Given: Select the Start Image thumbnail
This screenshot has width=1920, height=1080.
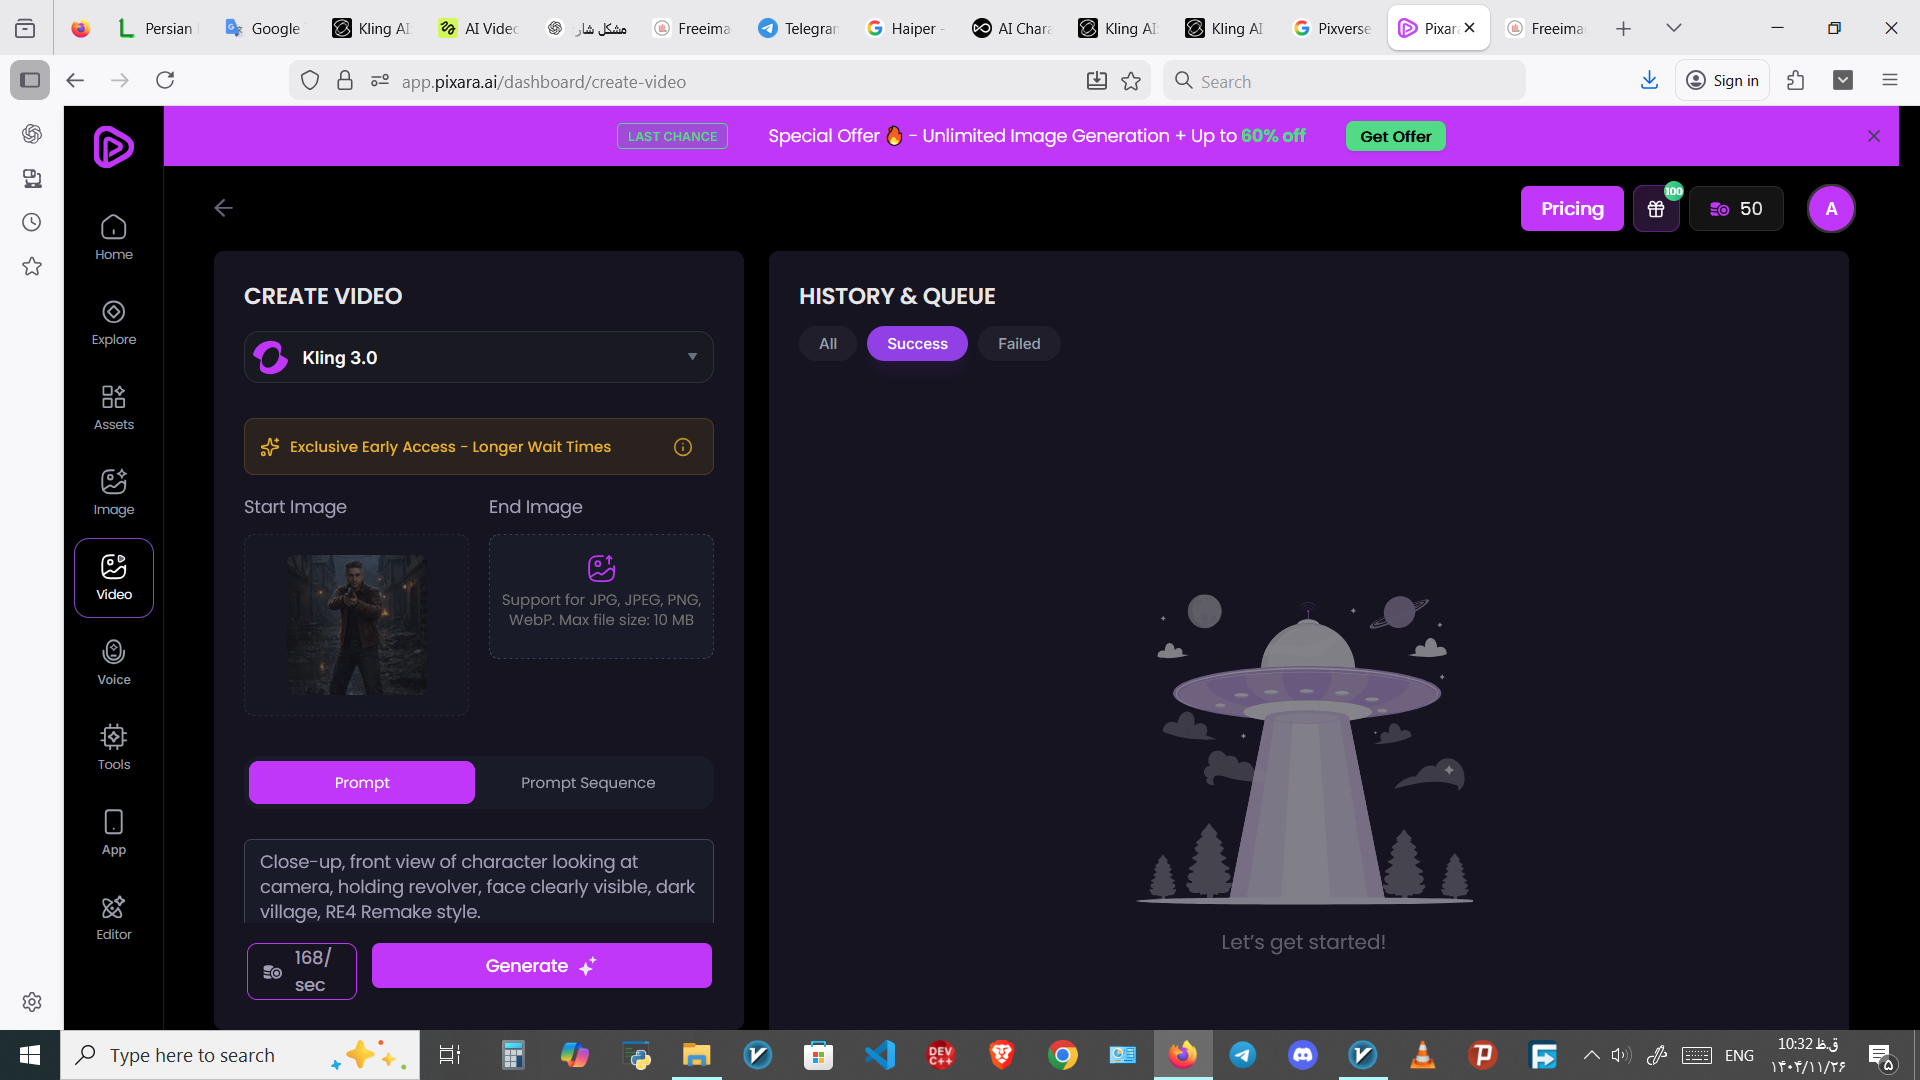Looking at the screenshot, I should 357,625.
